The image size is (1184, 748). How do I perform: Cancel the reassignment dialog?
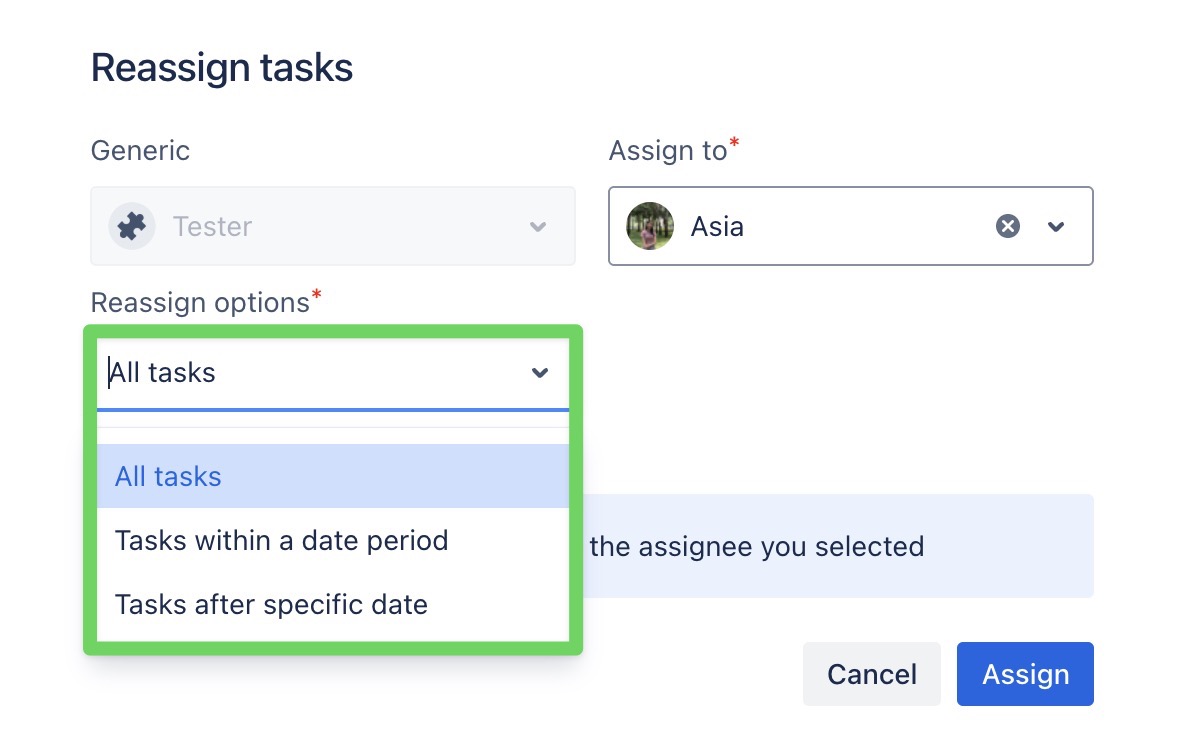[x=871, y=674]
